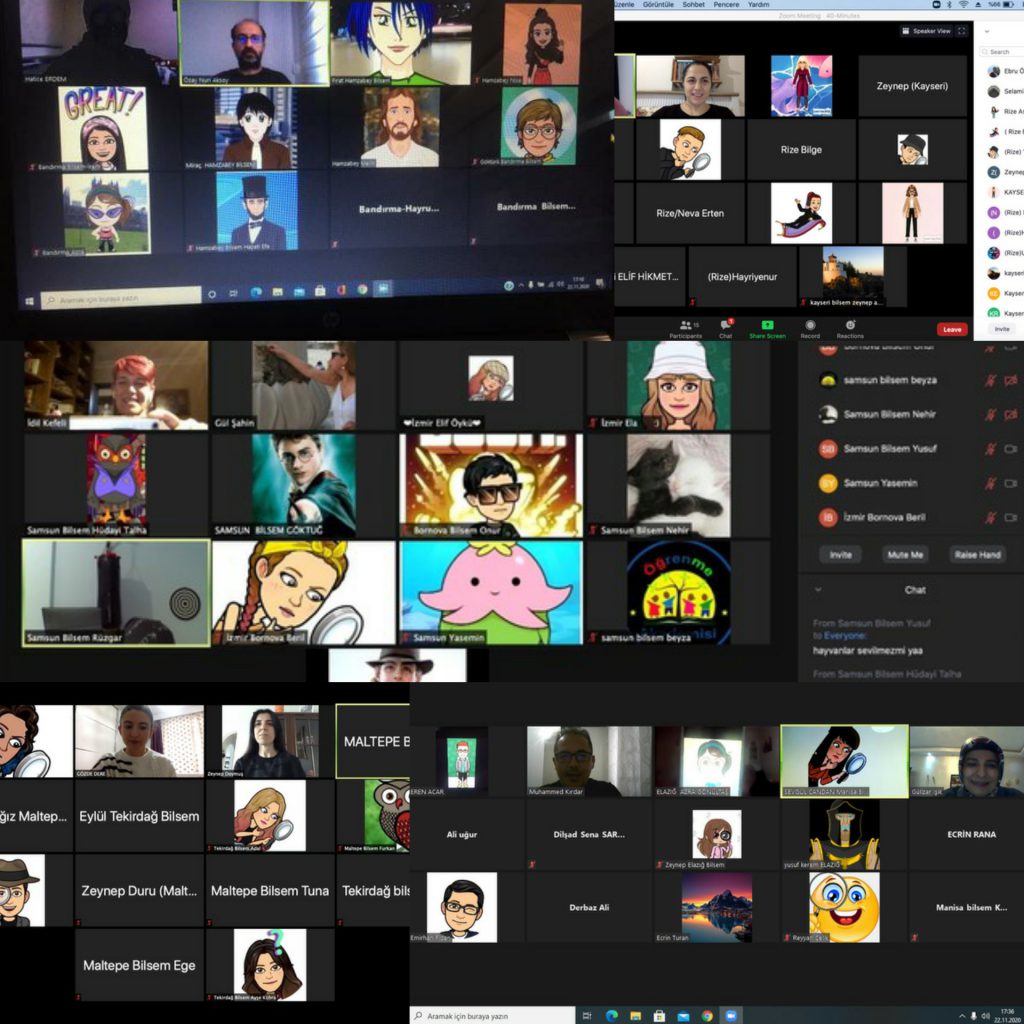Click Windows Start in the top-left screenshot
The width and height of the screenshot is (1024, 1024).
[30, 298]
